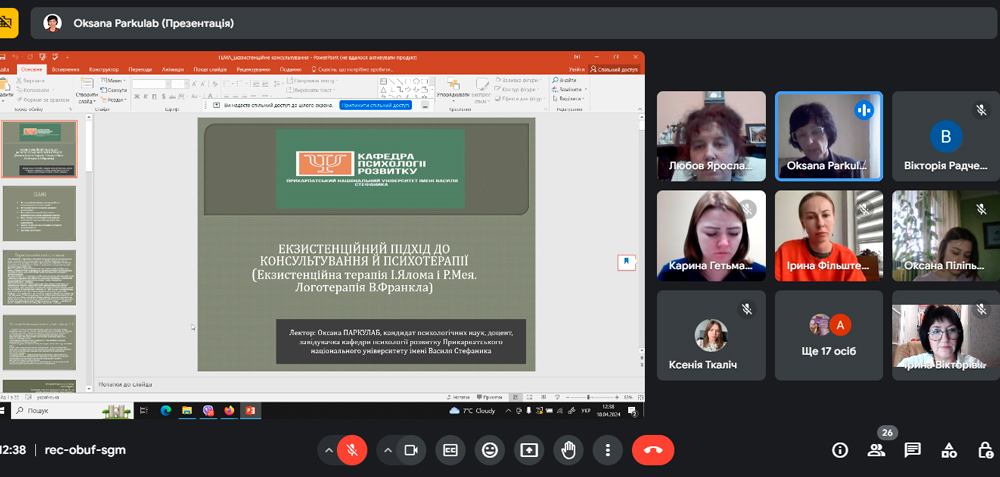Screen dimensions: 1000x477
Task: Open the meeting details info icon
Action: (840, 450)
